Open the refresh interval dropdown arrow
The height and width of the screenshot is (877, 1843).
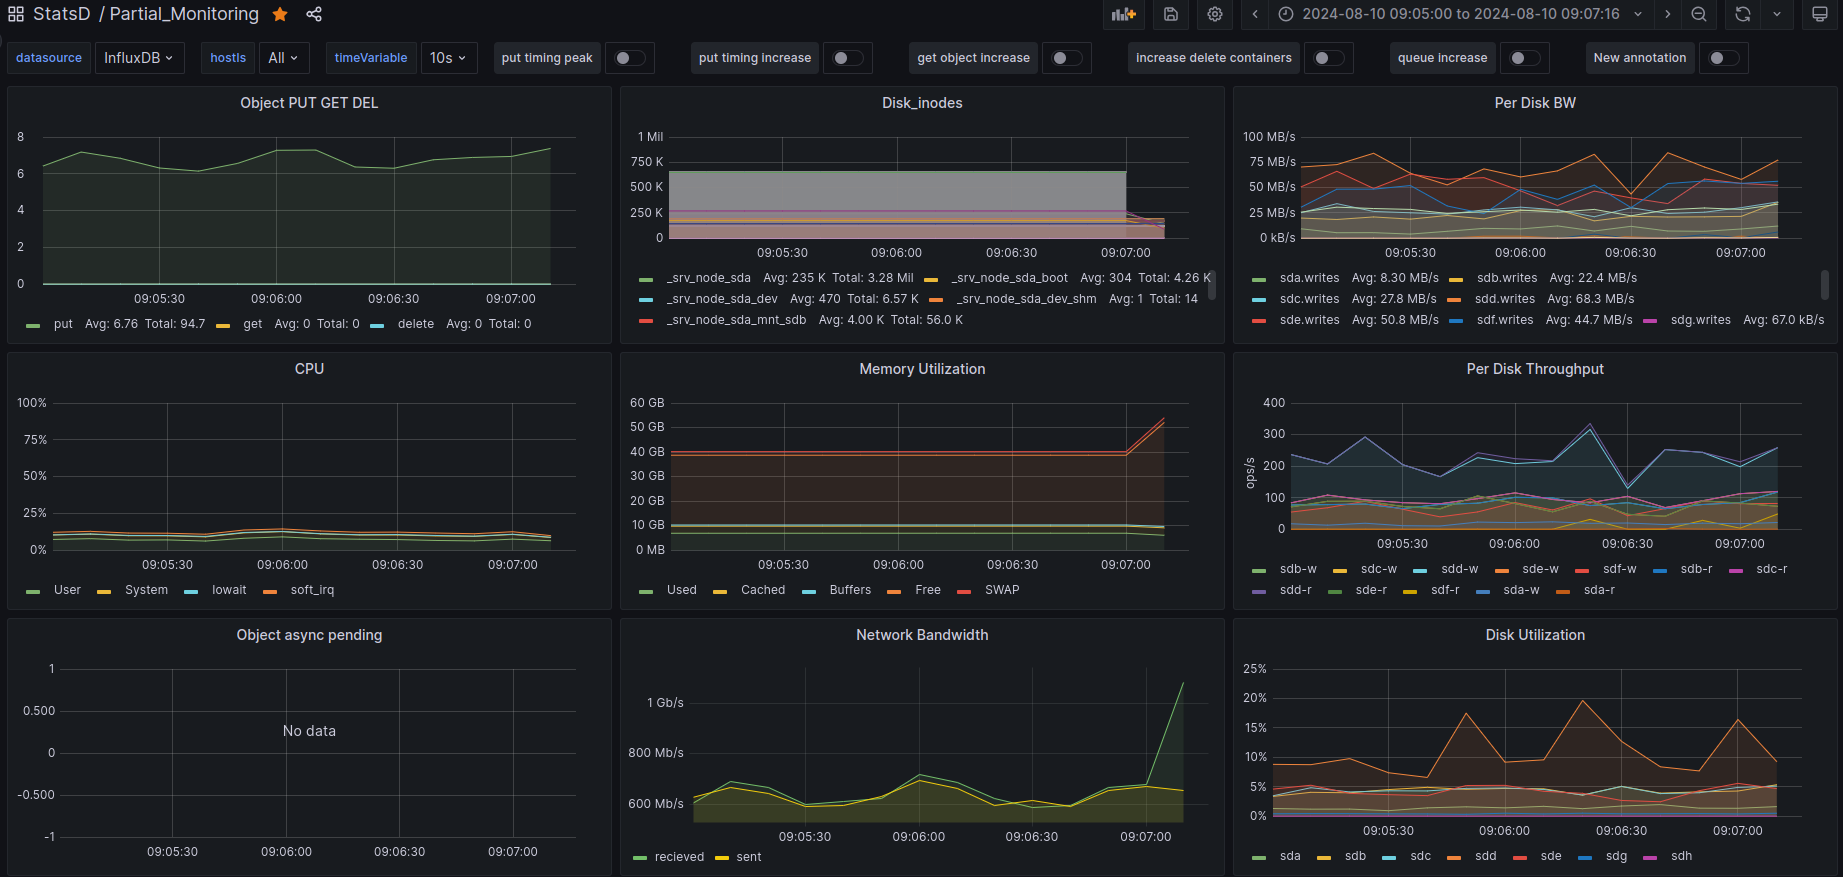tap(1777, 14)
